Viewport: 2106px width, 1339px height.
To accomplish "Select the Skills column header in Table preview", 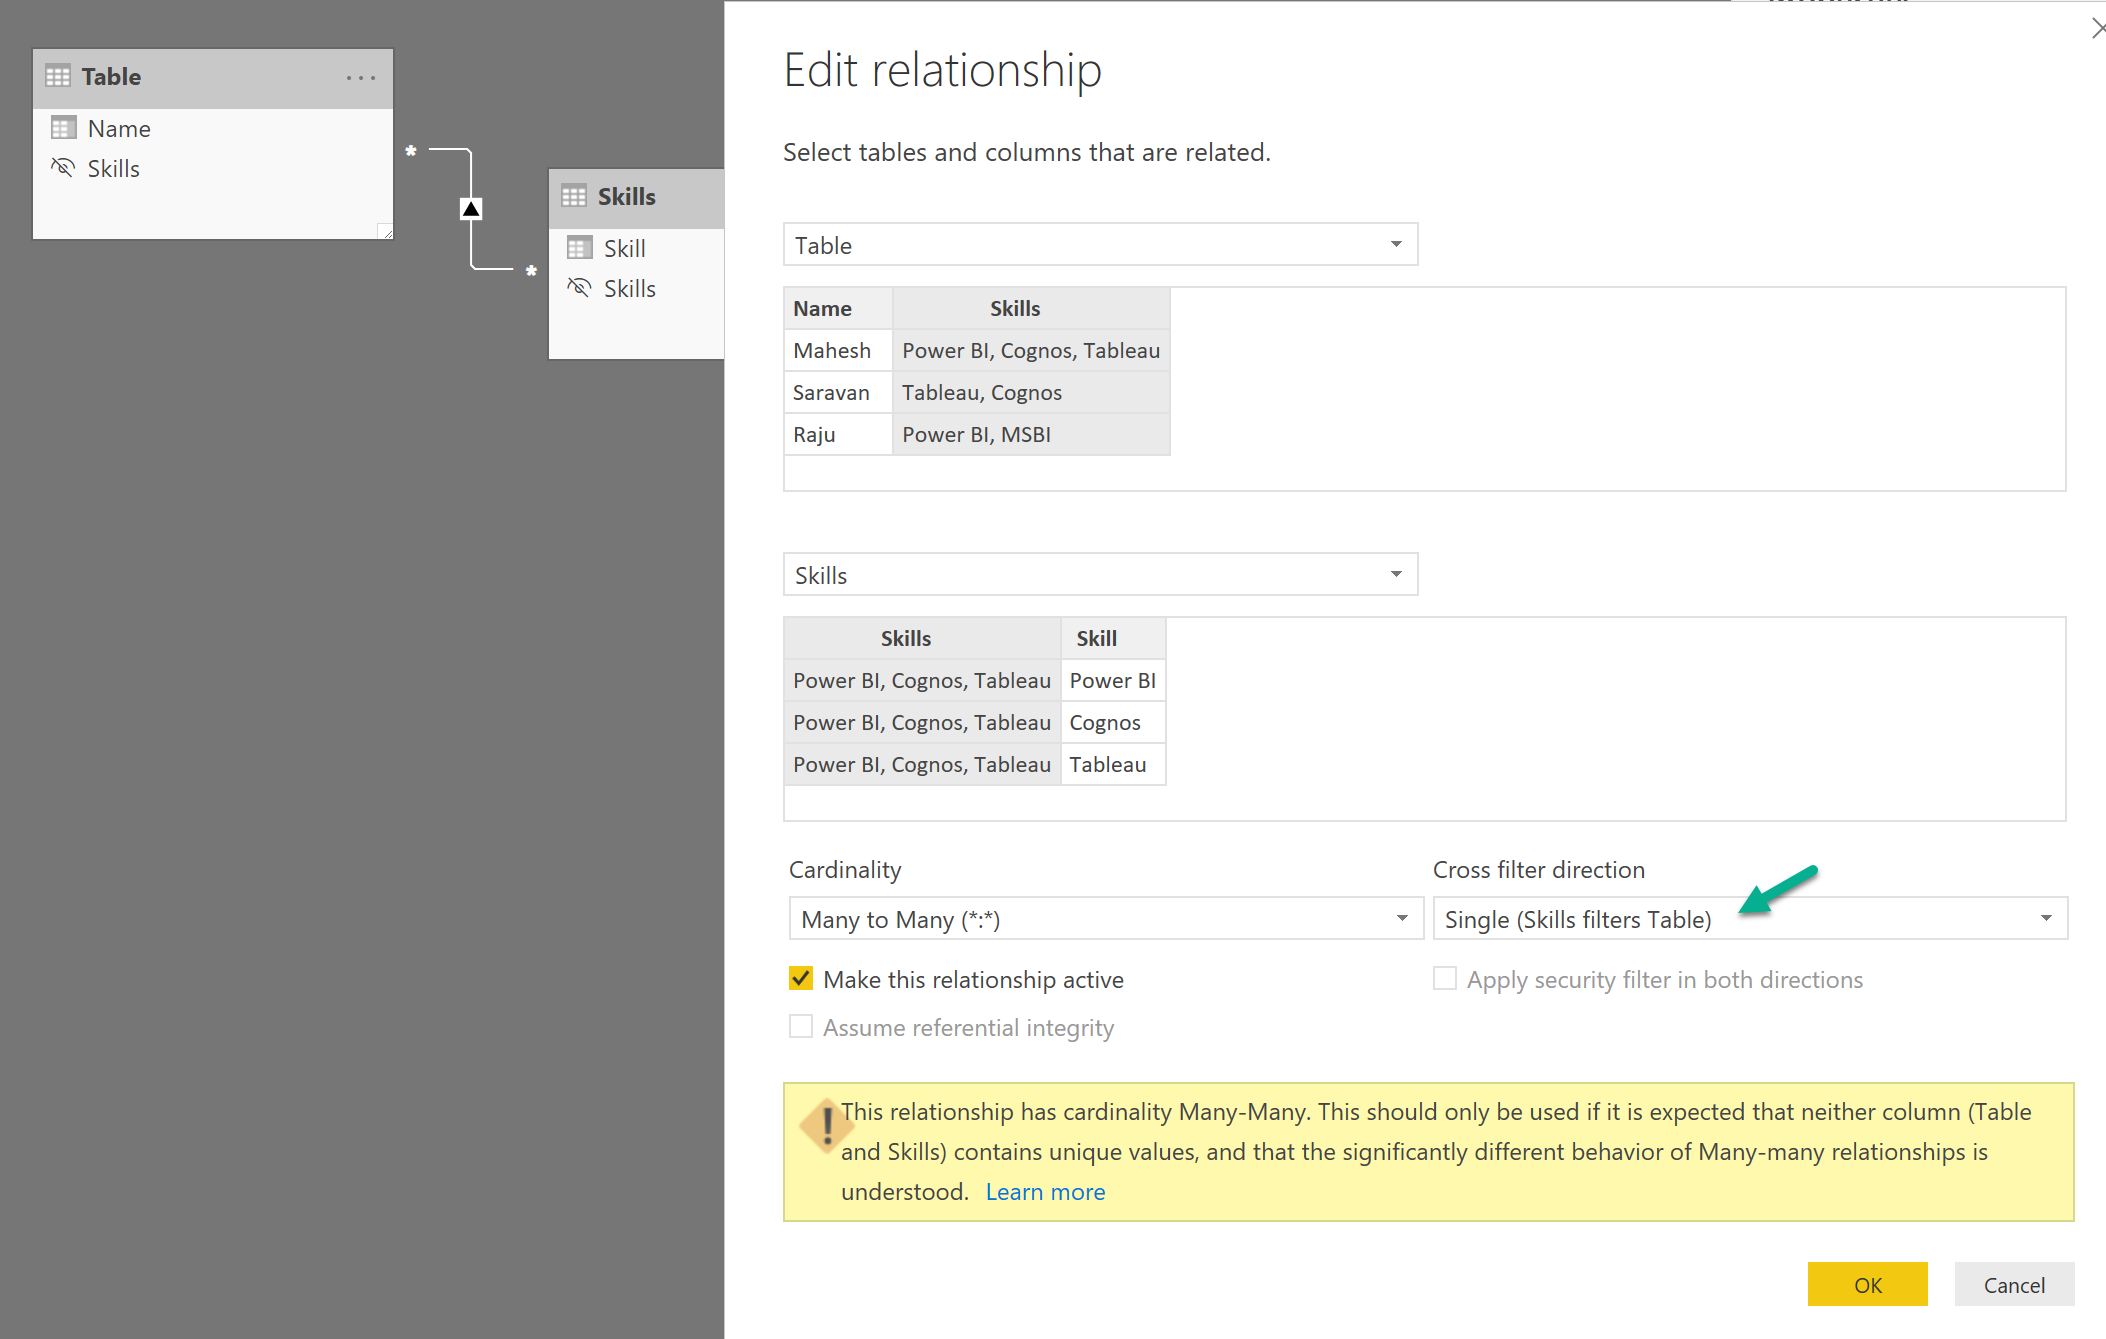I will 1031,308.
